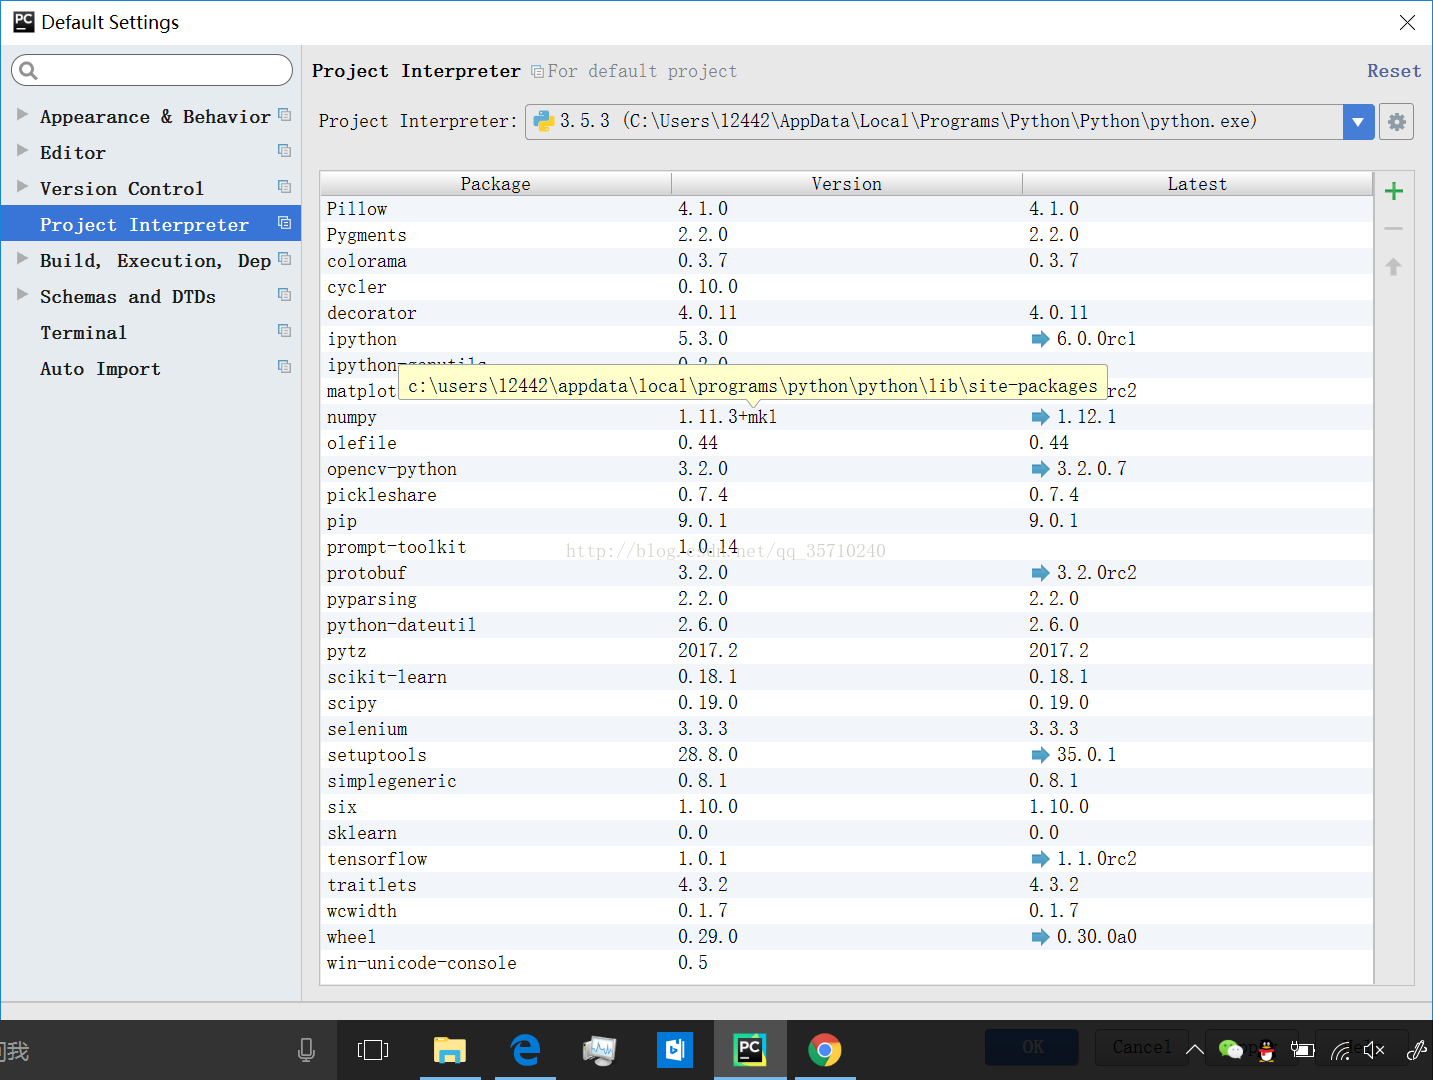The width and height of the screenshot is (1433, 1080).
Task: Close the Default Settings dialog
Action: [1407, 22]
